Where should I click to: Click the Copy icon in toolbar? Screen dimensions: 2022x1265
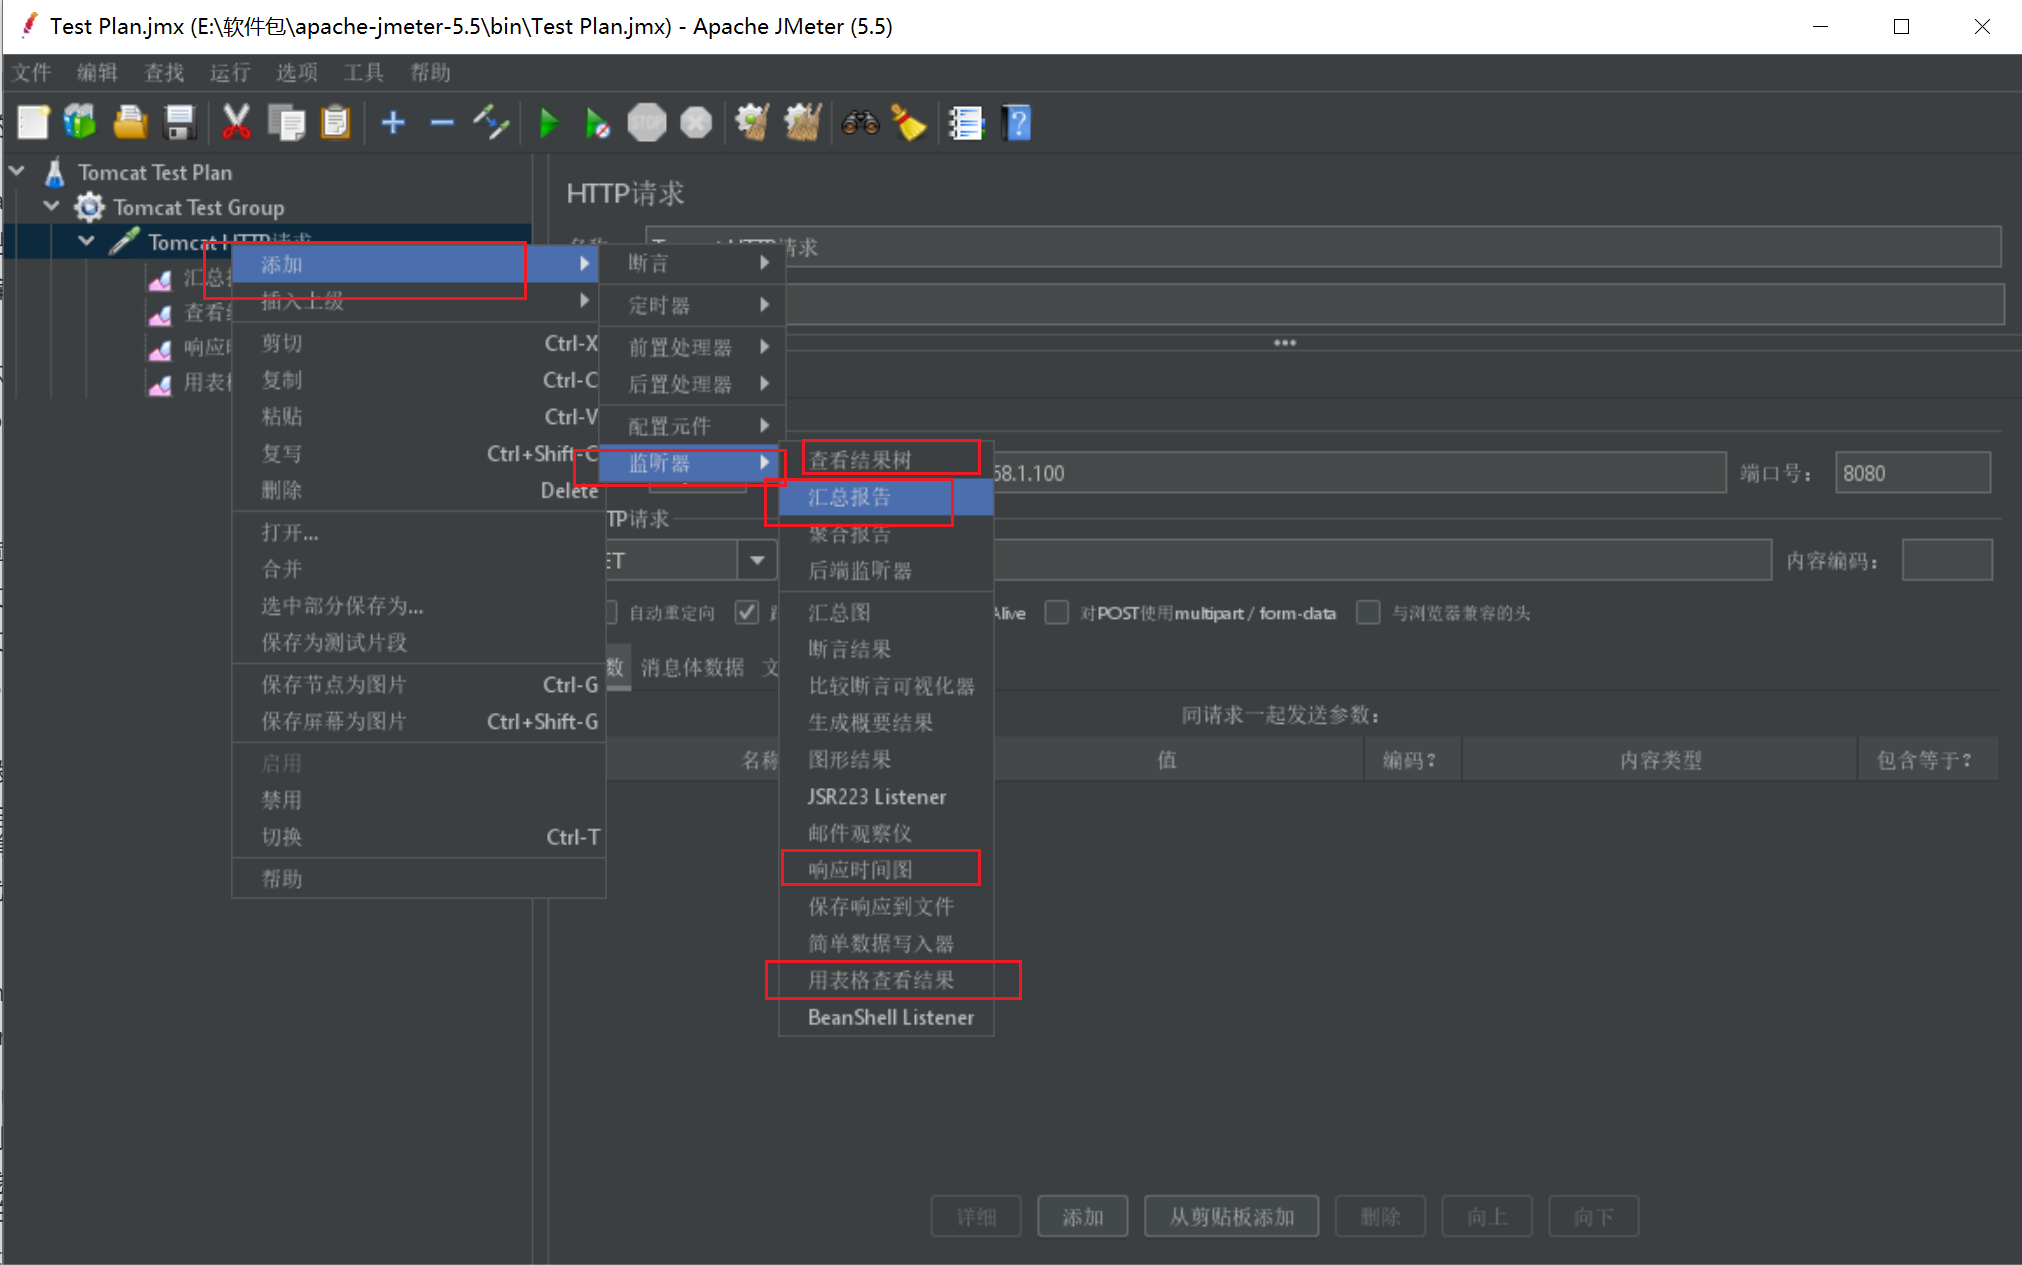(286, 123)
